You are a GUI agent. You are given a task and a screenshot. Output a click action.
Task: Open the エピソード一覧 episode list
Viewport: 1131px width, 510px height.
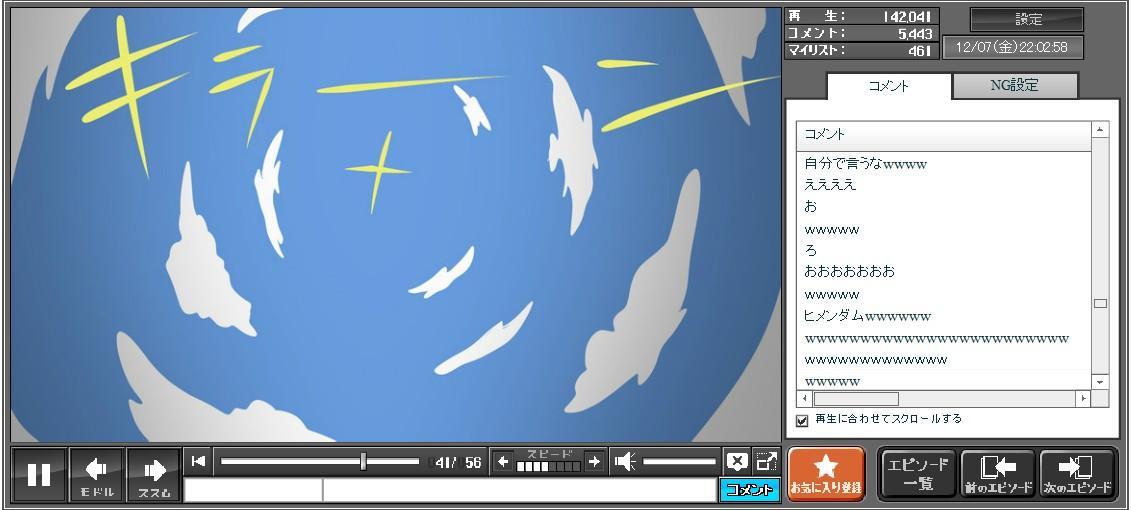[x=918, y=474]
